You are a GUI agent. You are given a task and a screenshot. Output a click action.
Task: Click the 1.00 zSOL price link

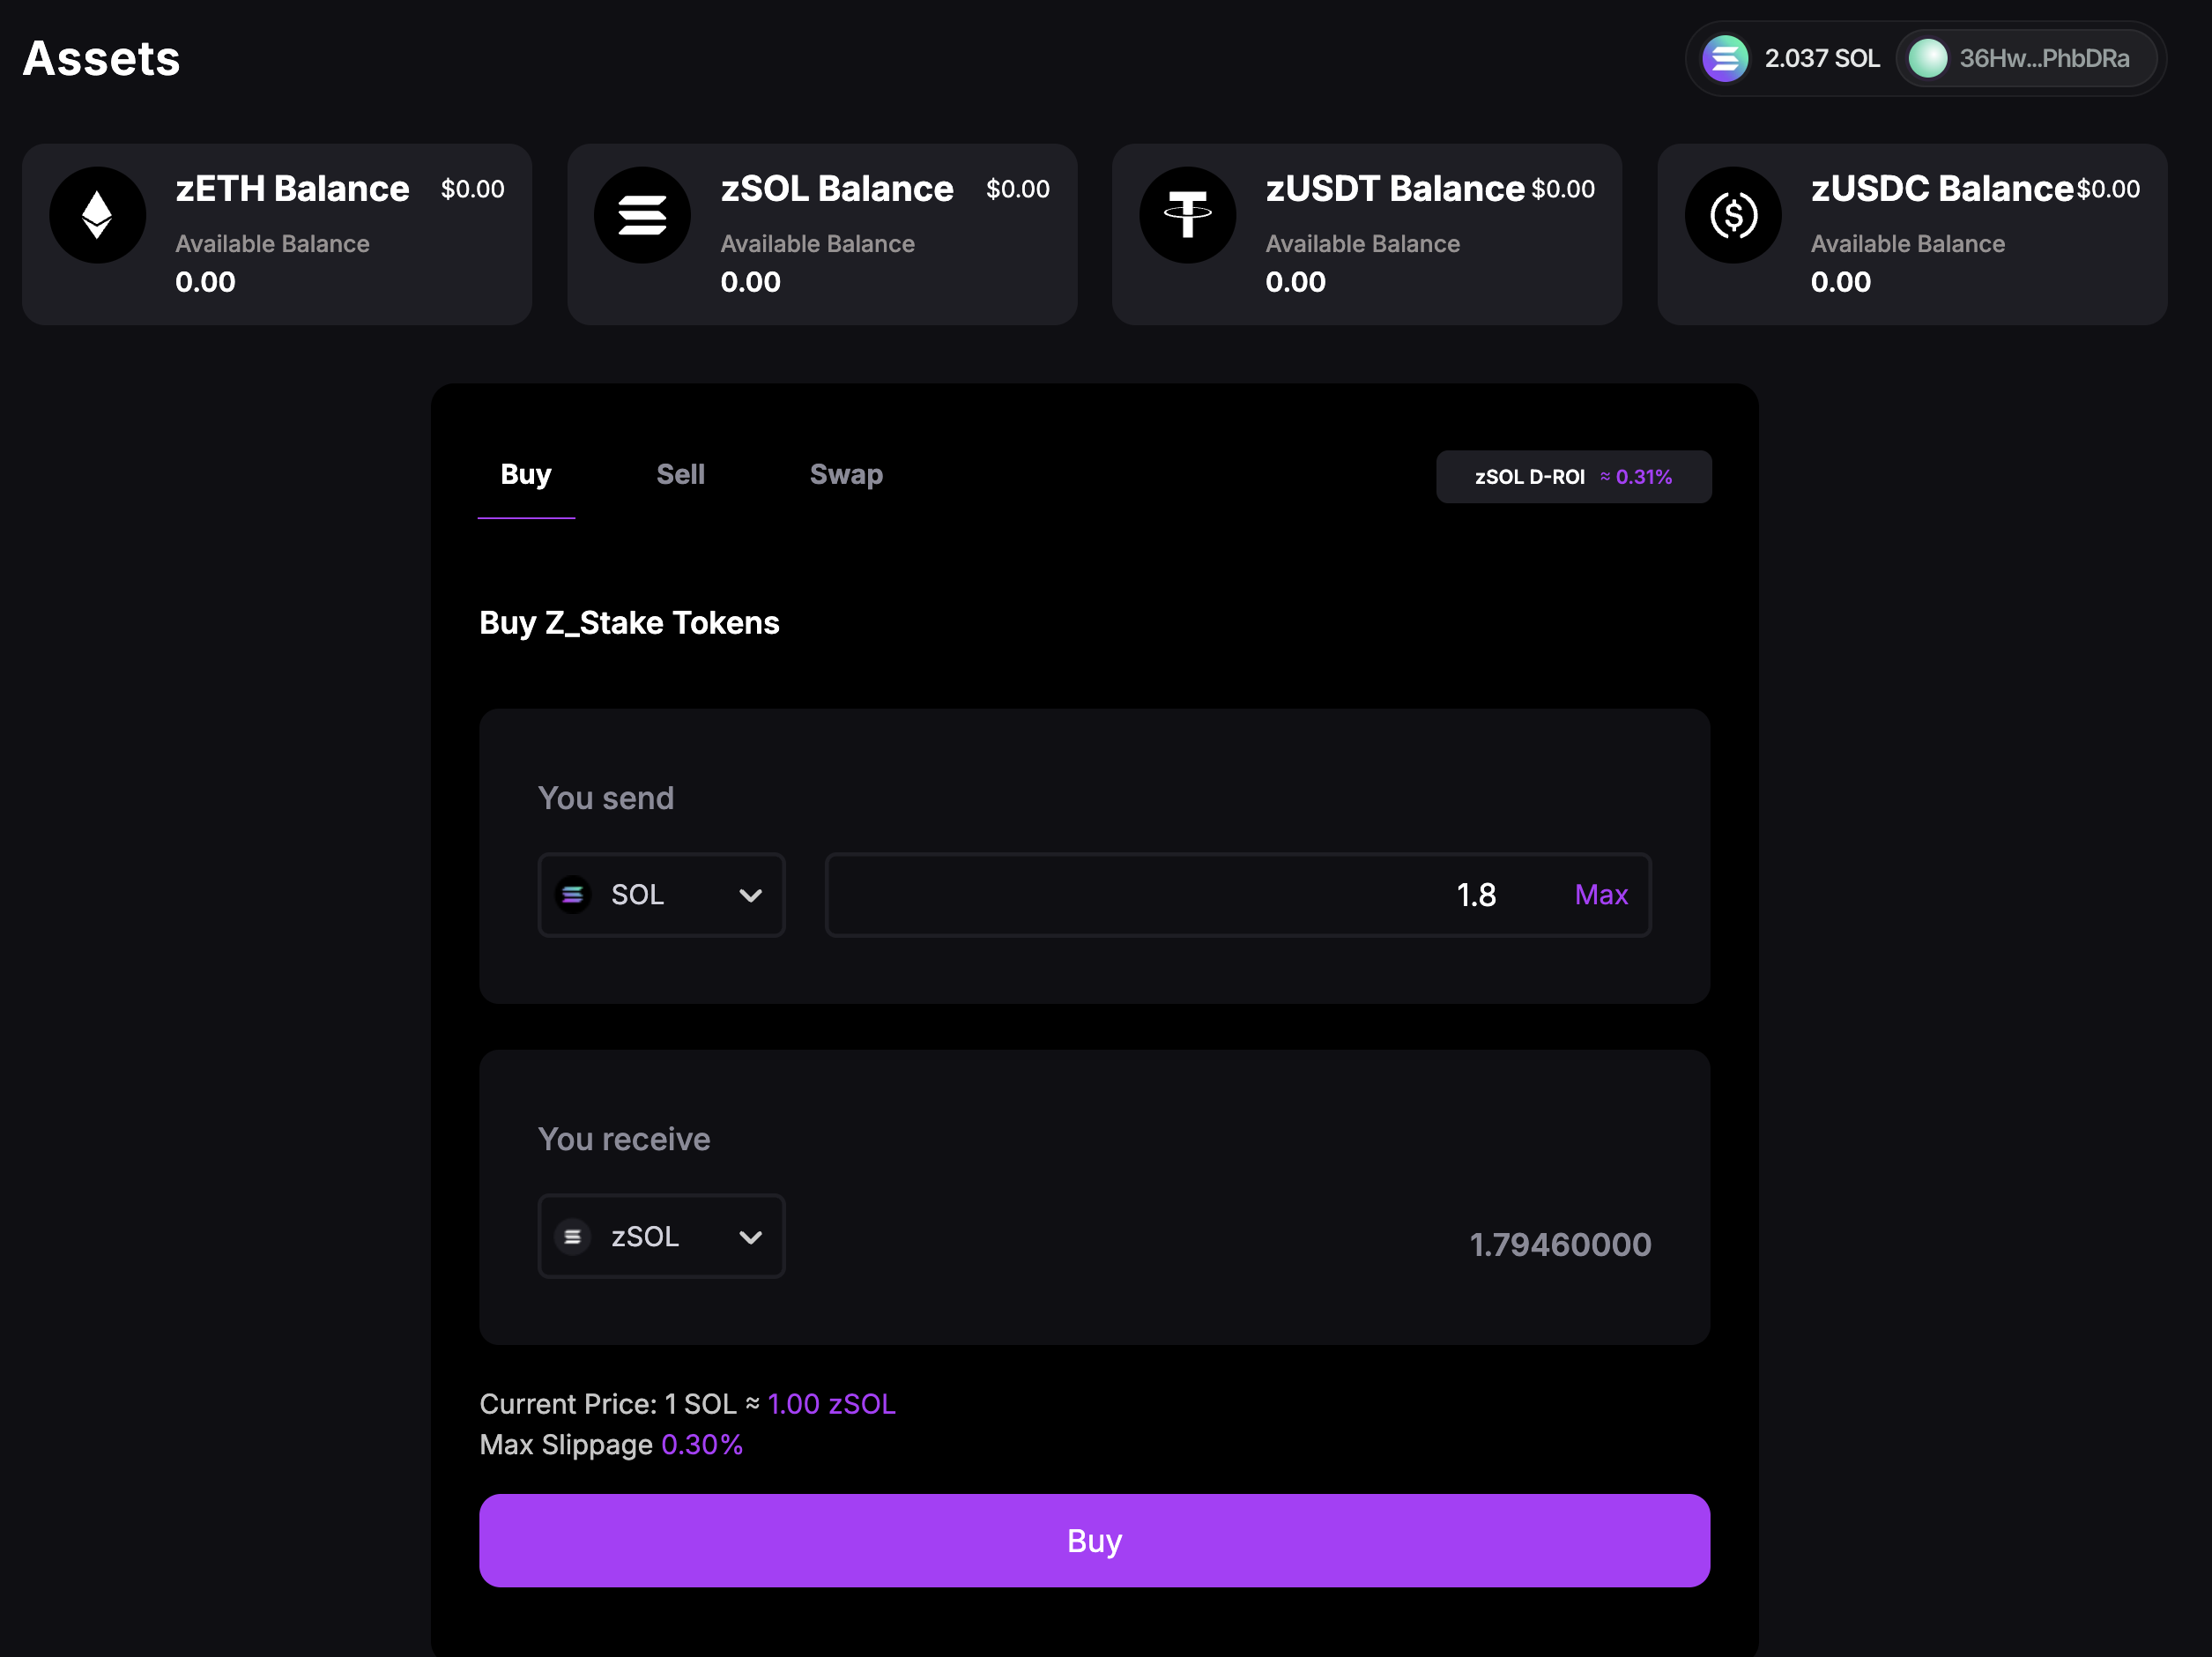832,1404
